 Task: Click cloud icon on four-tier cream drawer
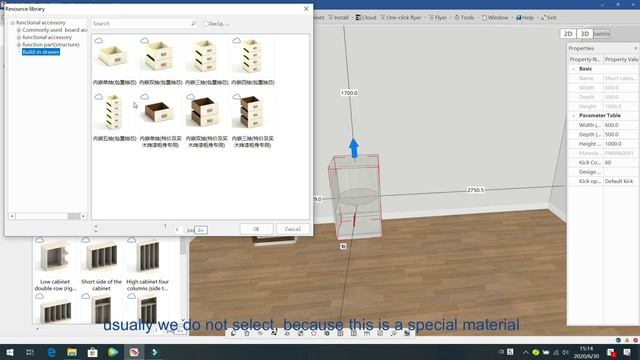[x=236, y=40]
